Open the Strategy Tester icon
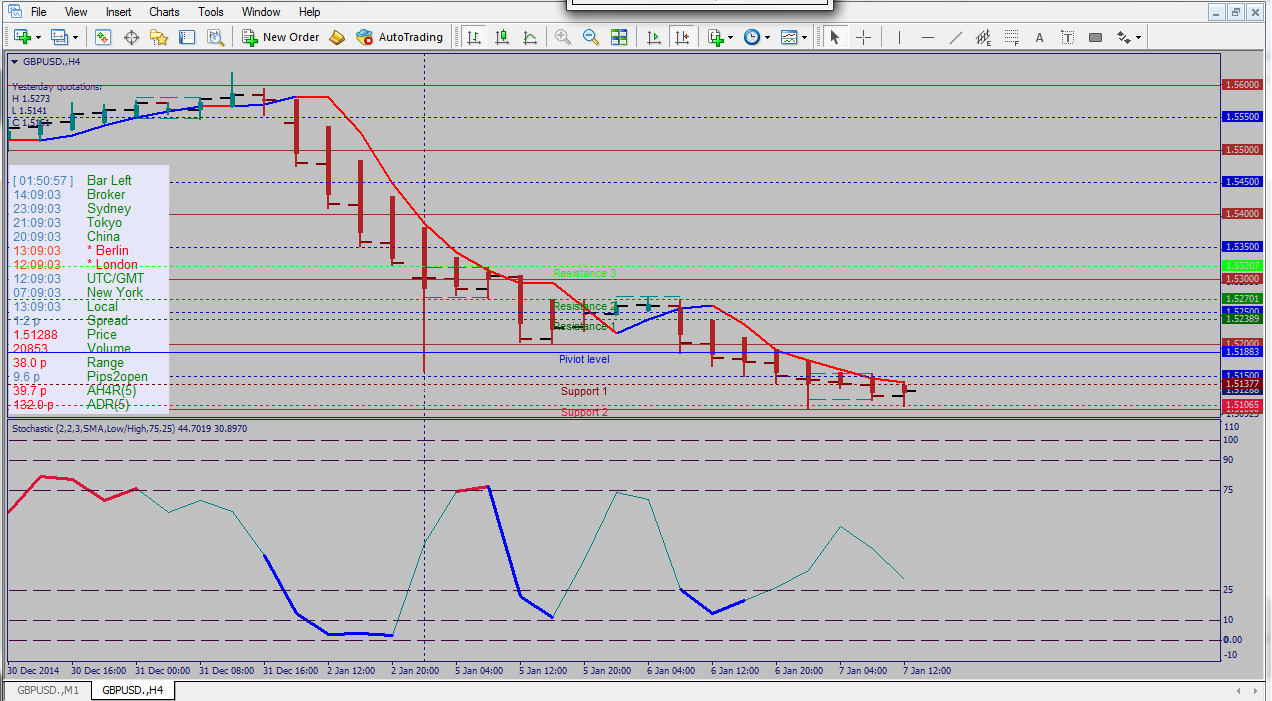This screenshot has height=701, width=1272. [x=215, y=37]
